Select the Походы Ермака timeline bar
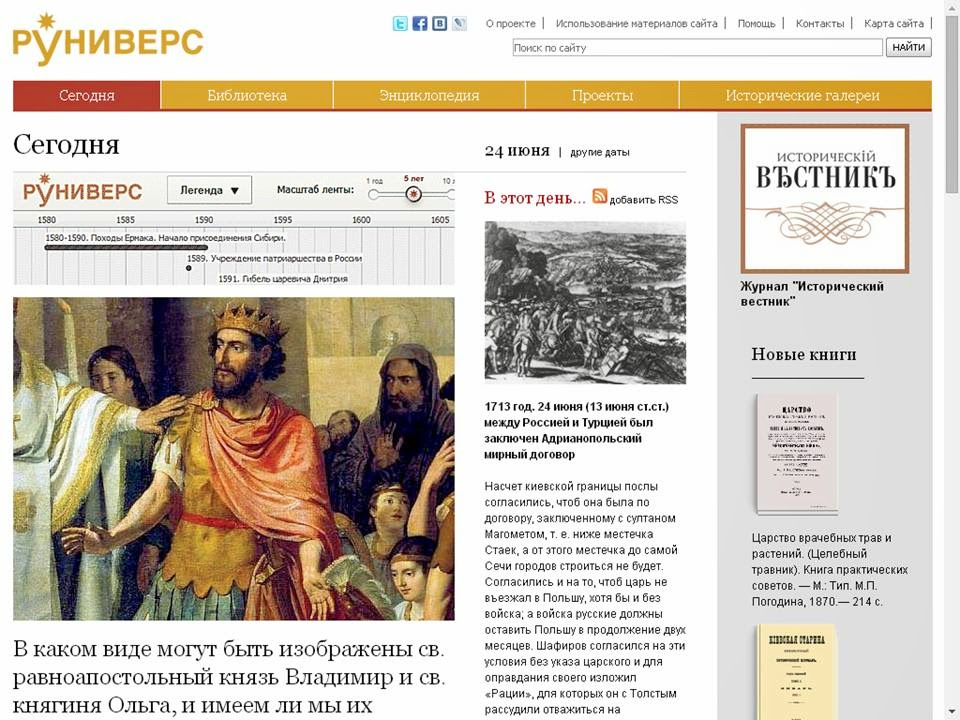Screen dimensions: 960x720 (x=126, y=248)
